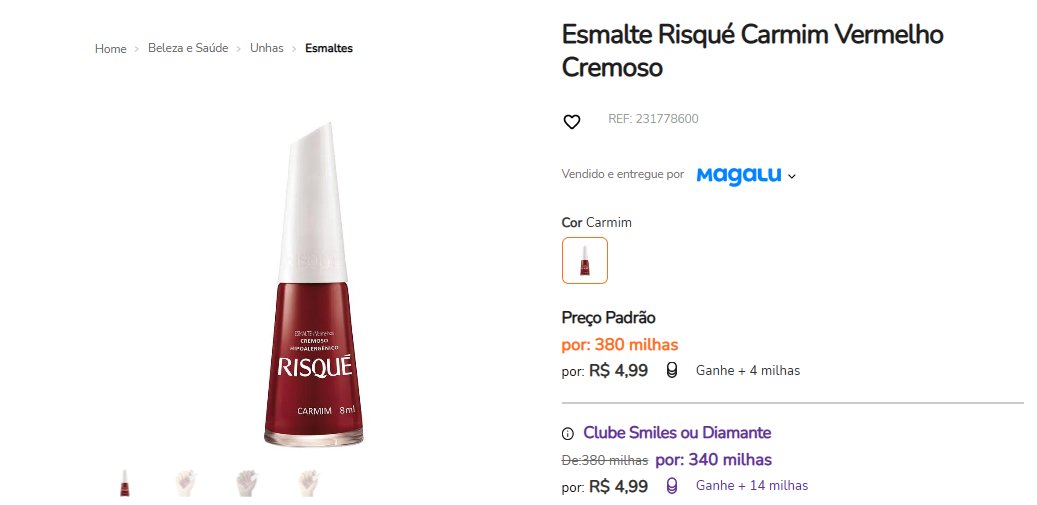Select the second product thumbnail
The image size is (1037, 505).
186,483
